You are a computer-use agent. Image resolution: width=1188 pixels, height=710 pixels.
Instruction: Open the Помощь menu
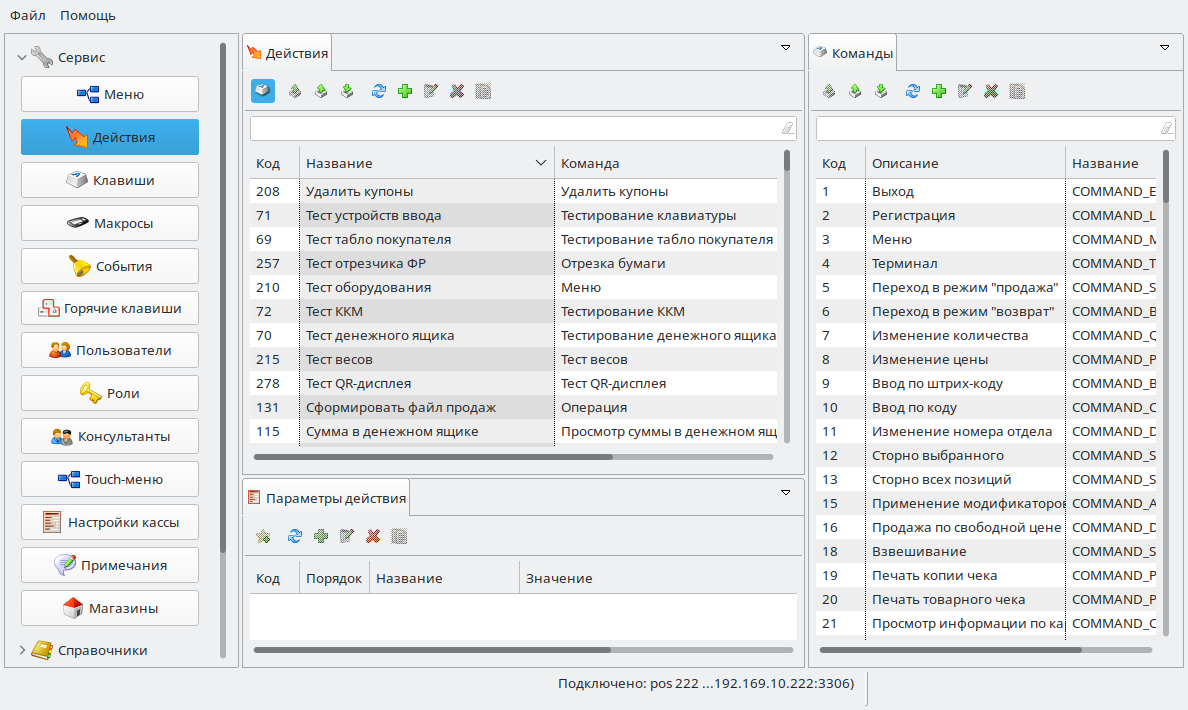click(88, 15)
